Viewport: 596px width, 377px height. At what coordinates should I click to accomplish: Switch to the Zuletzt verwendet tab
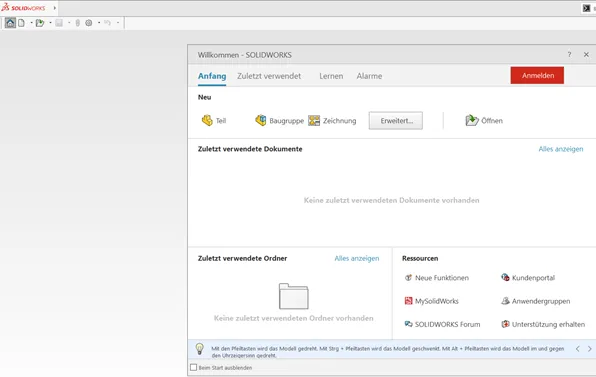pos(269,76)
